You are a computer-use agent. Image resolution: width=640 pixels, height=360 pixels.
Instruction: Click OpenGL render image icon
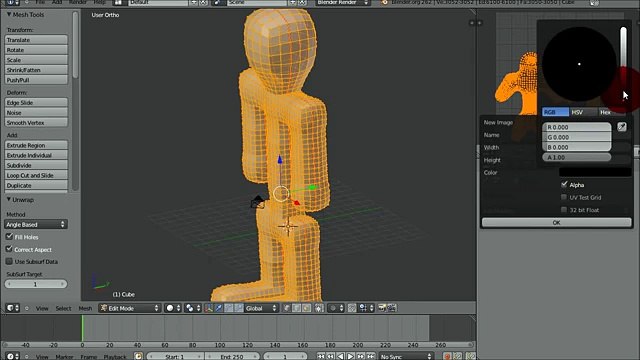click(x=382, y=308)
